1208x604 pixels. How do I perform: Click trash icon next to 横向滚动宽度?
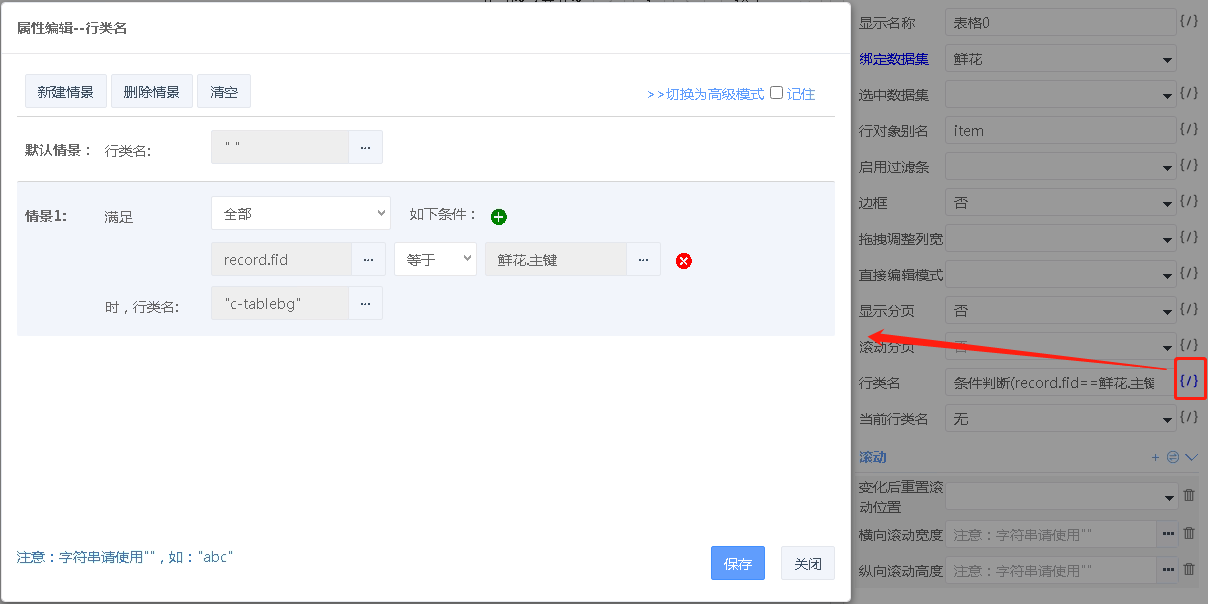[1189, 534]
